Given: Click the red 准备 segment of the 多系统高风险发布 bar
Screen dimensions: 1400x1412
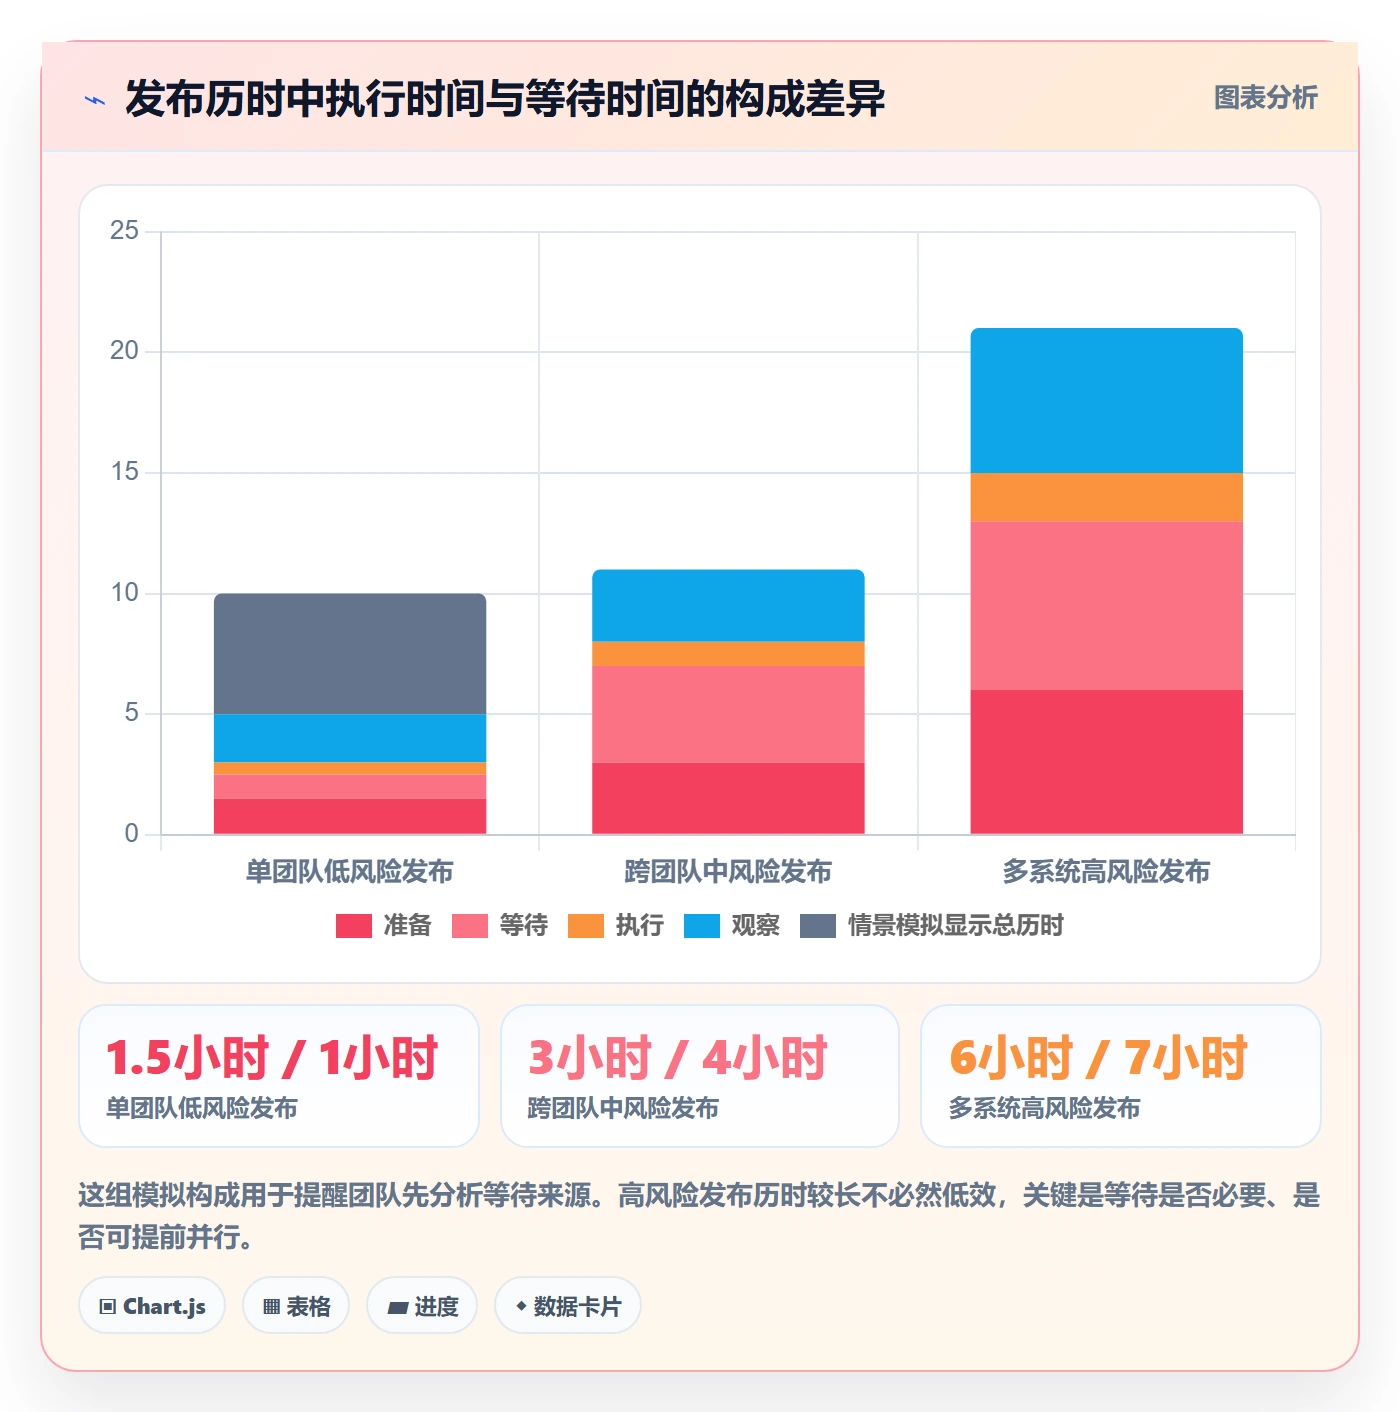Looking at the screenshot, I should [x=1106, y=762].
